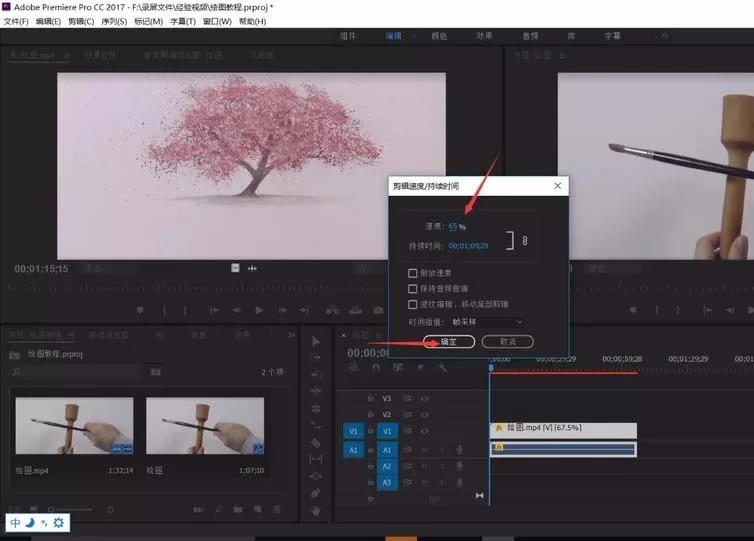Enable the 波纹编辑,移动尾部剪辑 checkbox

pyautogui.click(x=413, y=304)
